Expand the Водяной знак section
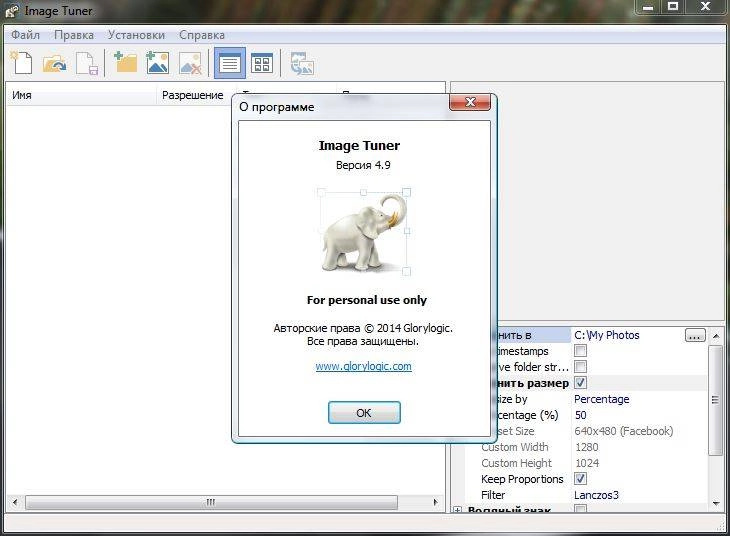The height and width of the screenshot is (536, 730). pyautogui.click(x=458, y=510)
